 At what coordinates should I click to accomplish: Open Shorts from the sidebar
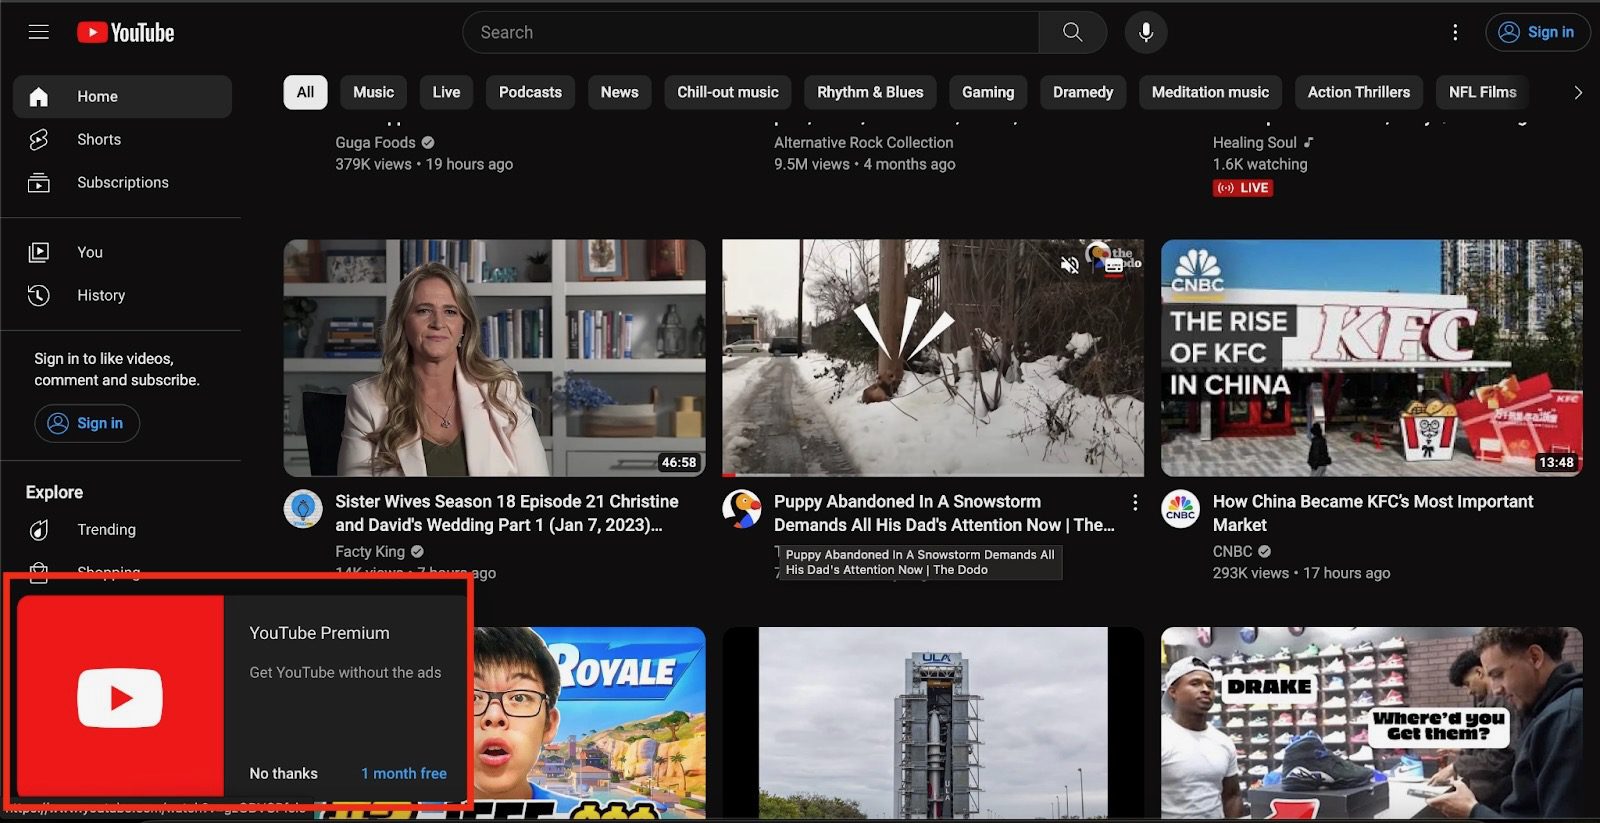98,140
